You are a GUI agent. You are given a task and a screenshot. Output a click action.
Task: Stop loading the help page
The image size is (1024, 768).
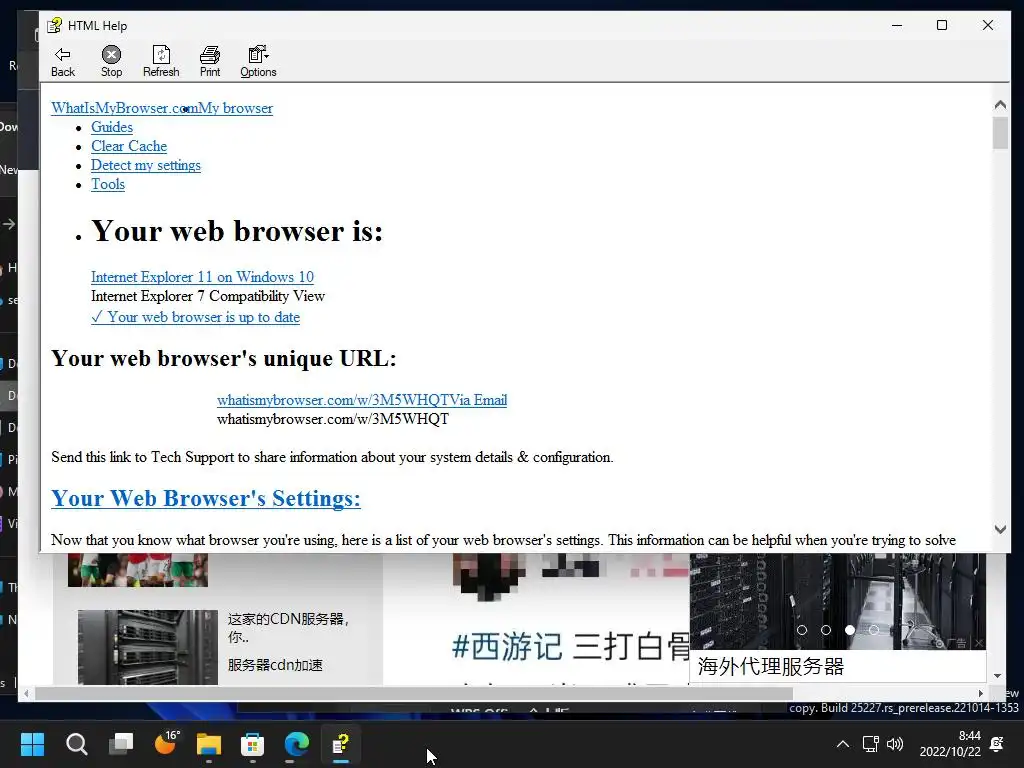[111, 62]
